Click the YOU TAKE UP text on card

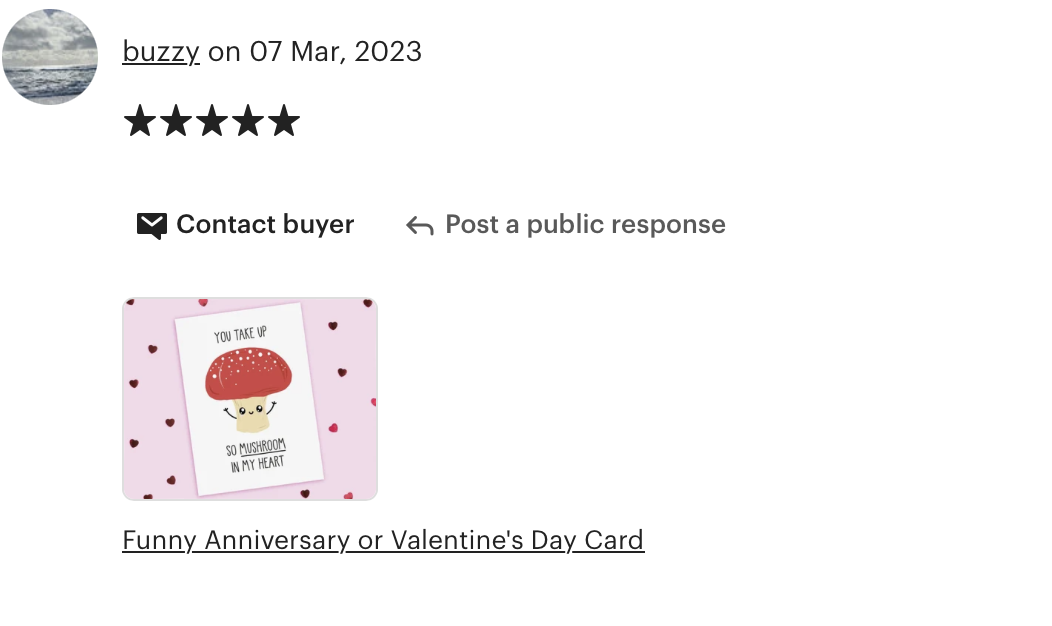240,334
